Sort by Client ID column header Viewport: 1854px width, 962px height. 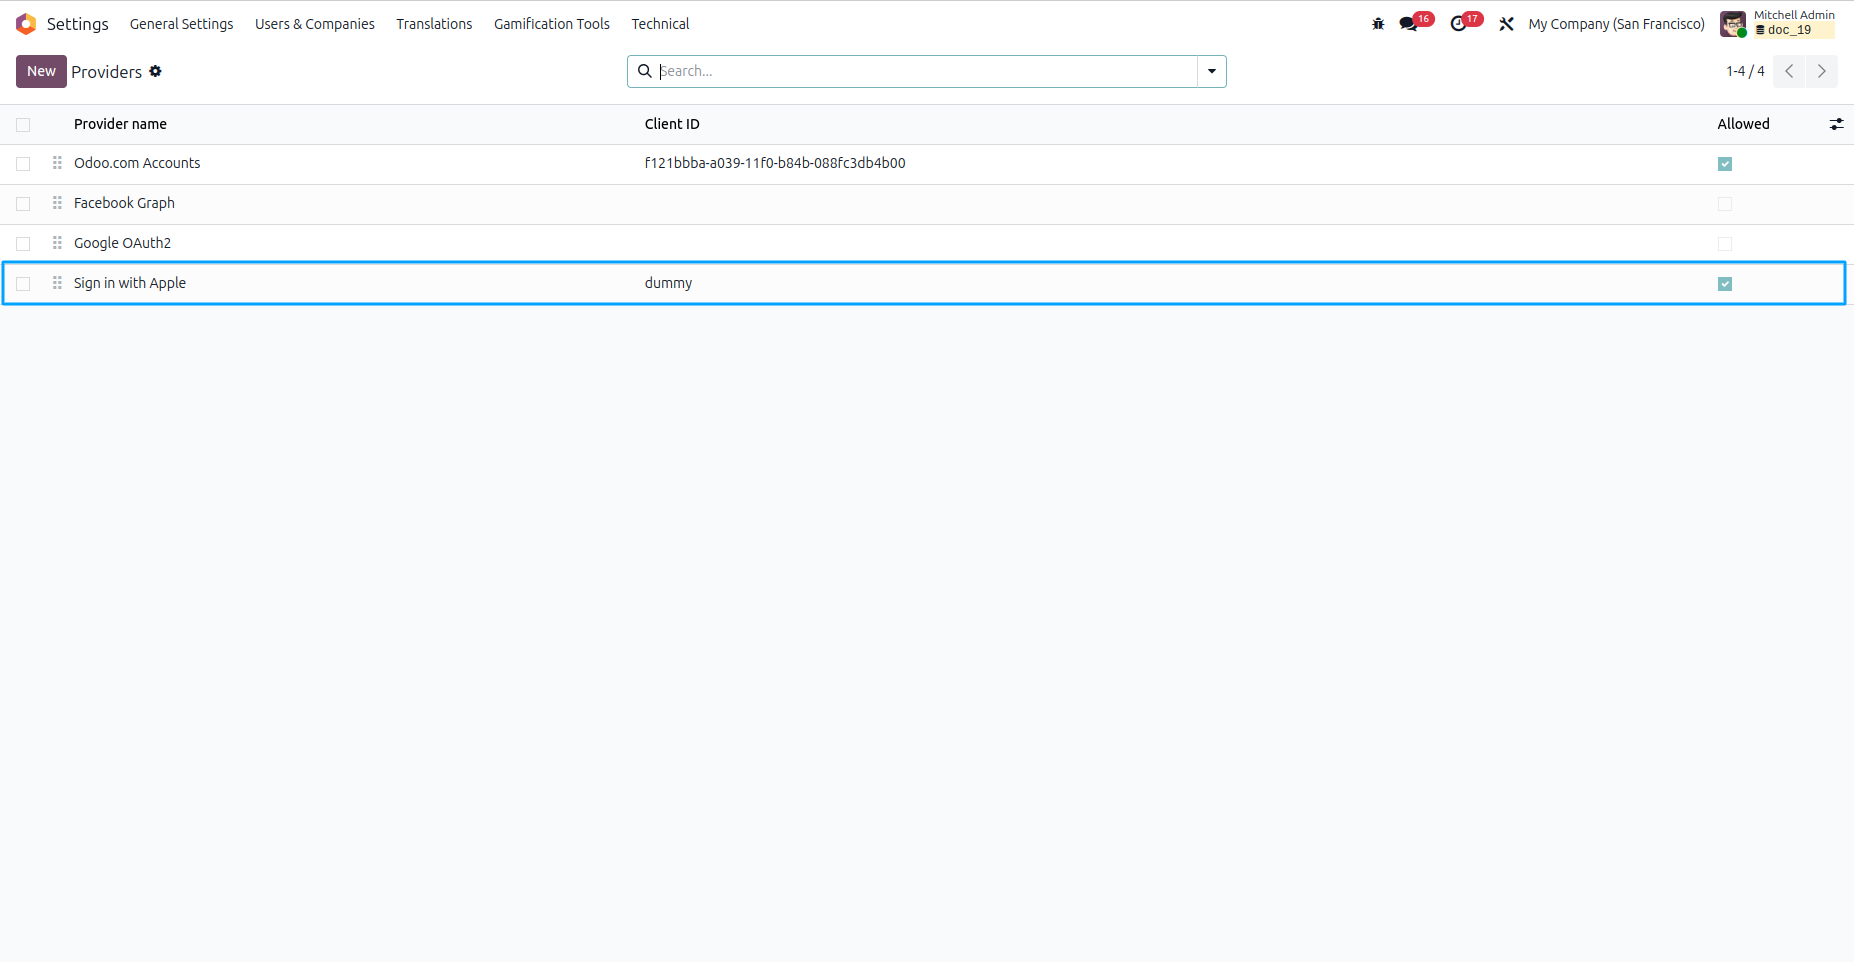(672, 124)
